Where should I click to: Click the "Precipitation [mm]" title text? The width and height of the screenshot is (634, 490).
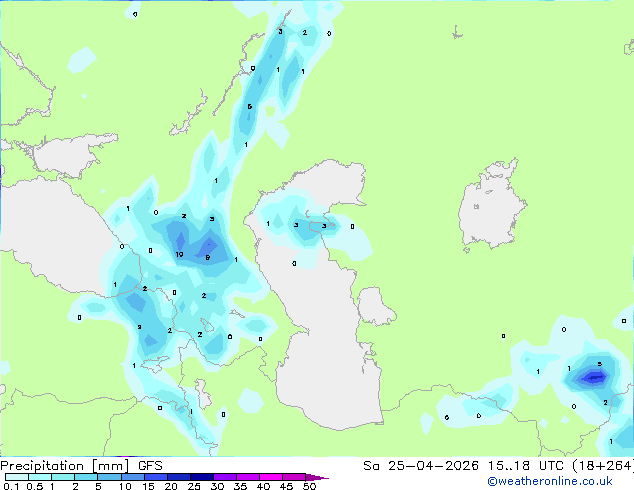click(65, 466)
